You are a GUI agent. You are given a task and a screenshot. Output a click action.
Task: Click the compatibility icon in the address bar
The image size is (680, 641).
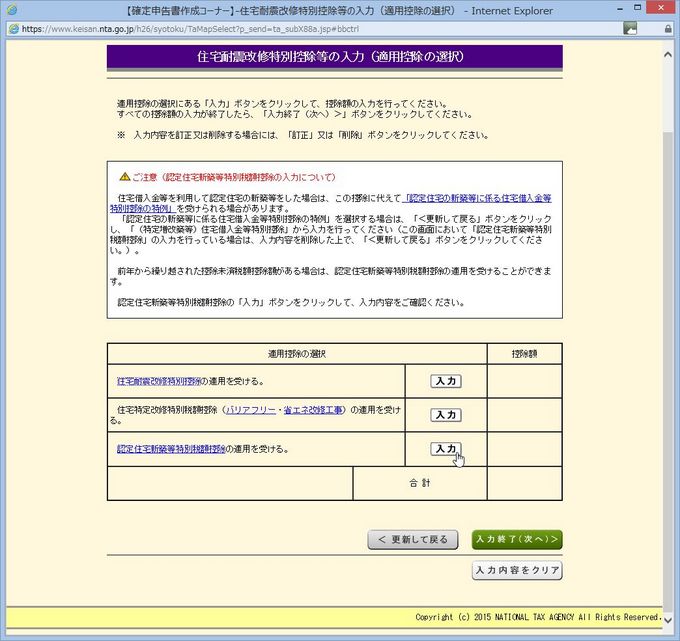[x=630, y=29]
